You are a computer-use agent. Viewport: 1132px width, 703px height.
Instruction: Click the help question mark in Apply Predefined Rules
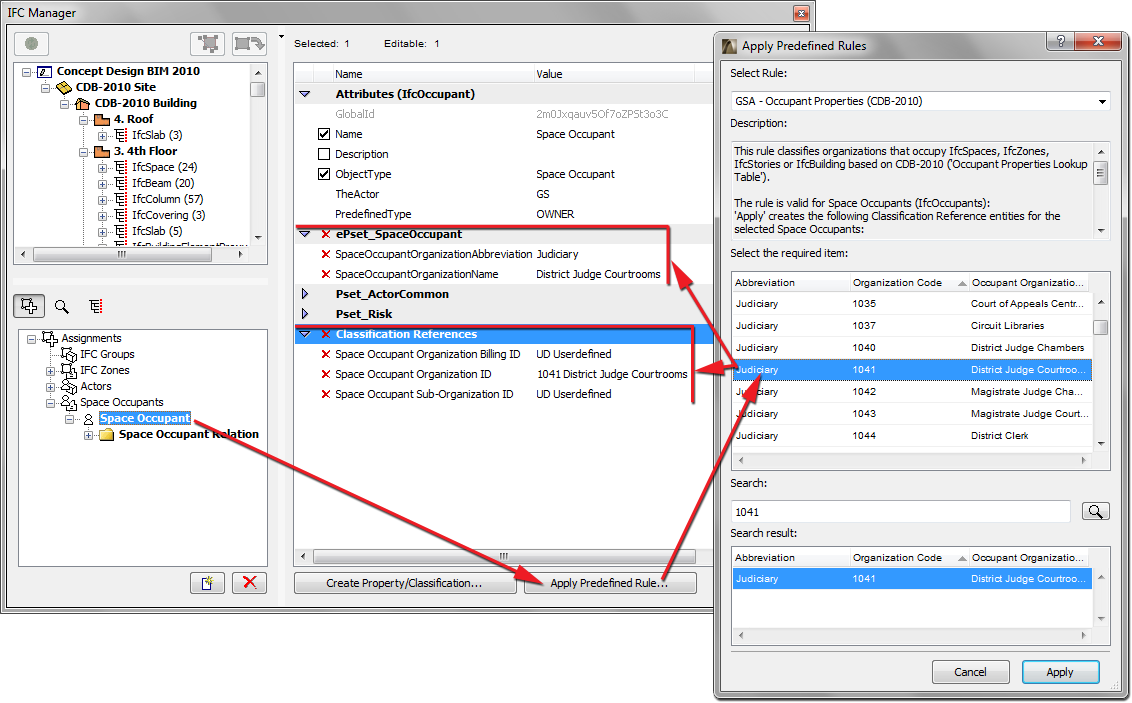point(1060,42)
